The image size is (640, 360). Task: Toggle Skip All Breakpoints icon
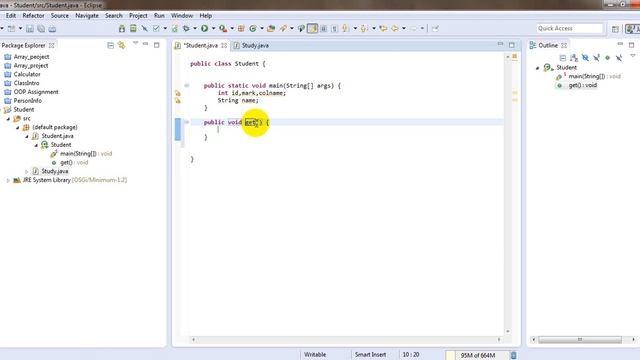tap(144, 28)
